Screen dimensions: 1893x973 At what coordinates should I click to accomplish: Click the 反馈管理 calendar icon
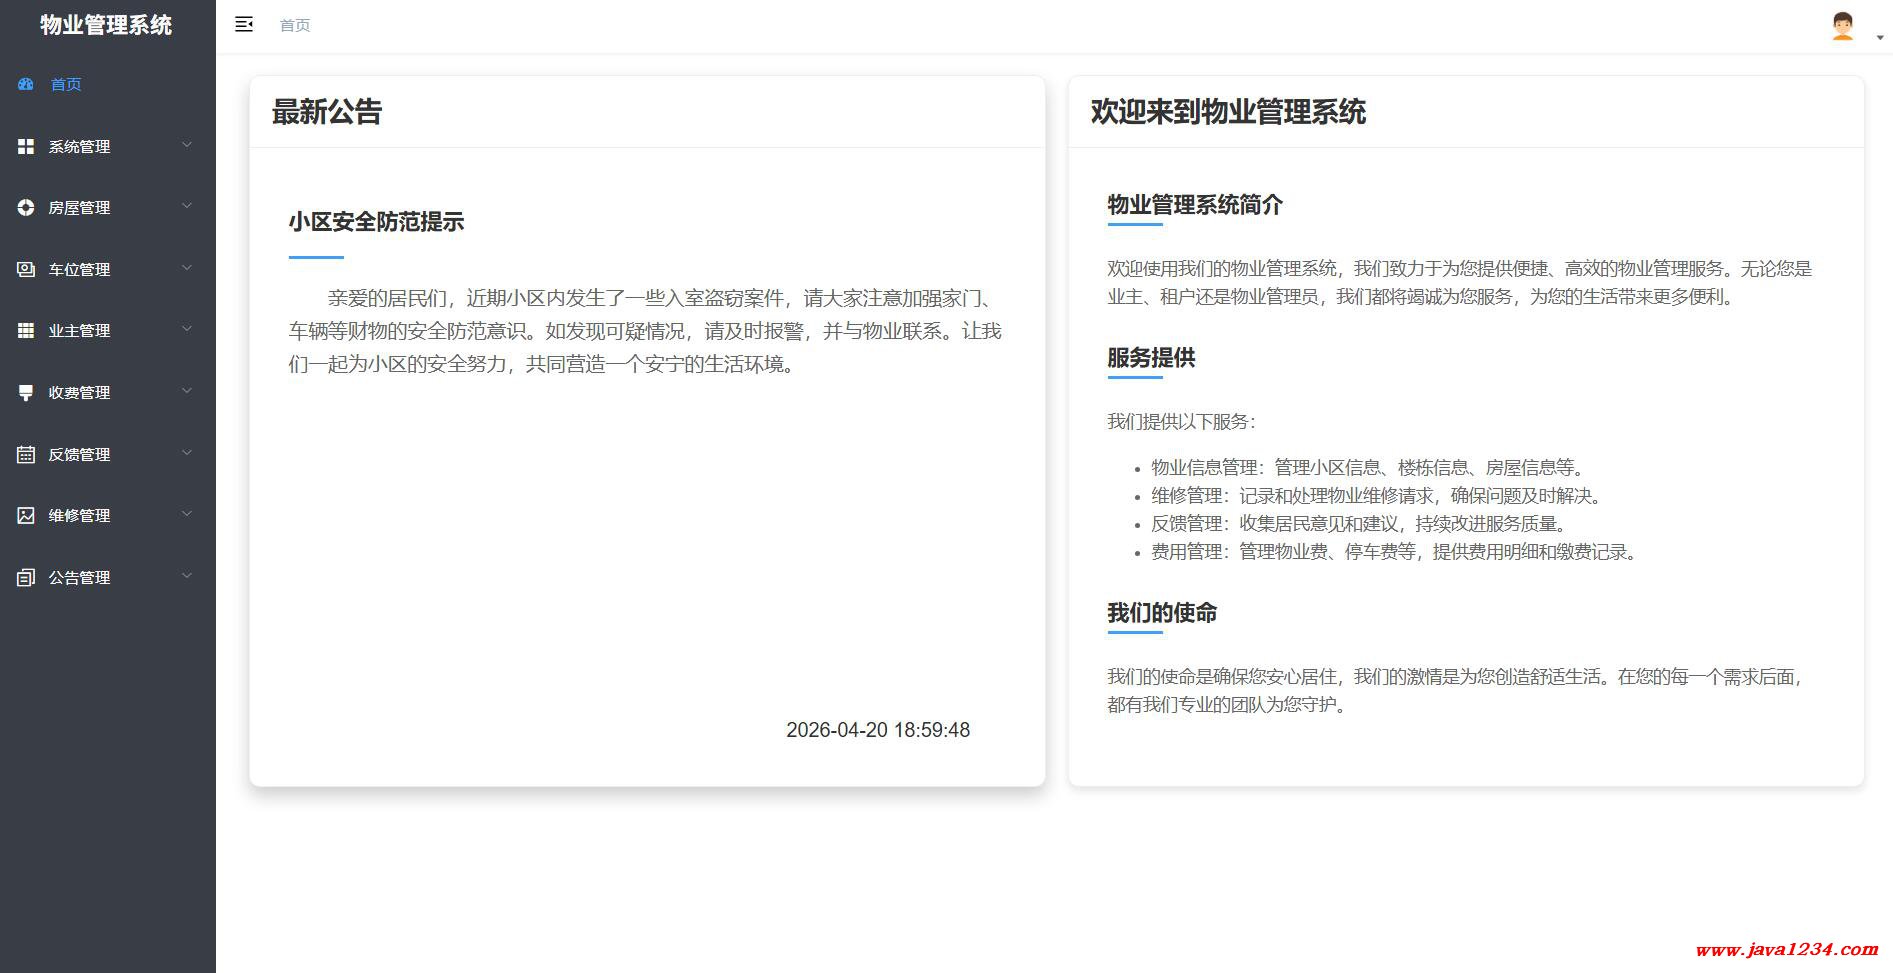coord(26,454)
